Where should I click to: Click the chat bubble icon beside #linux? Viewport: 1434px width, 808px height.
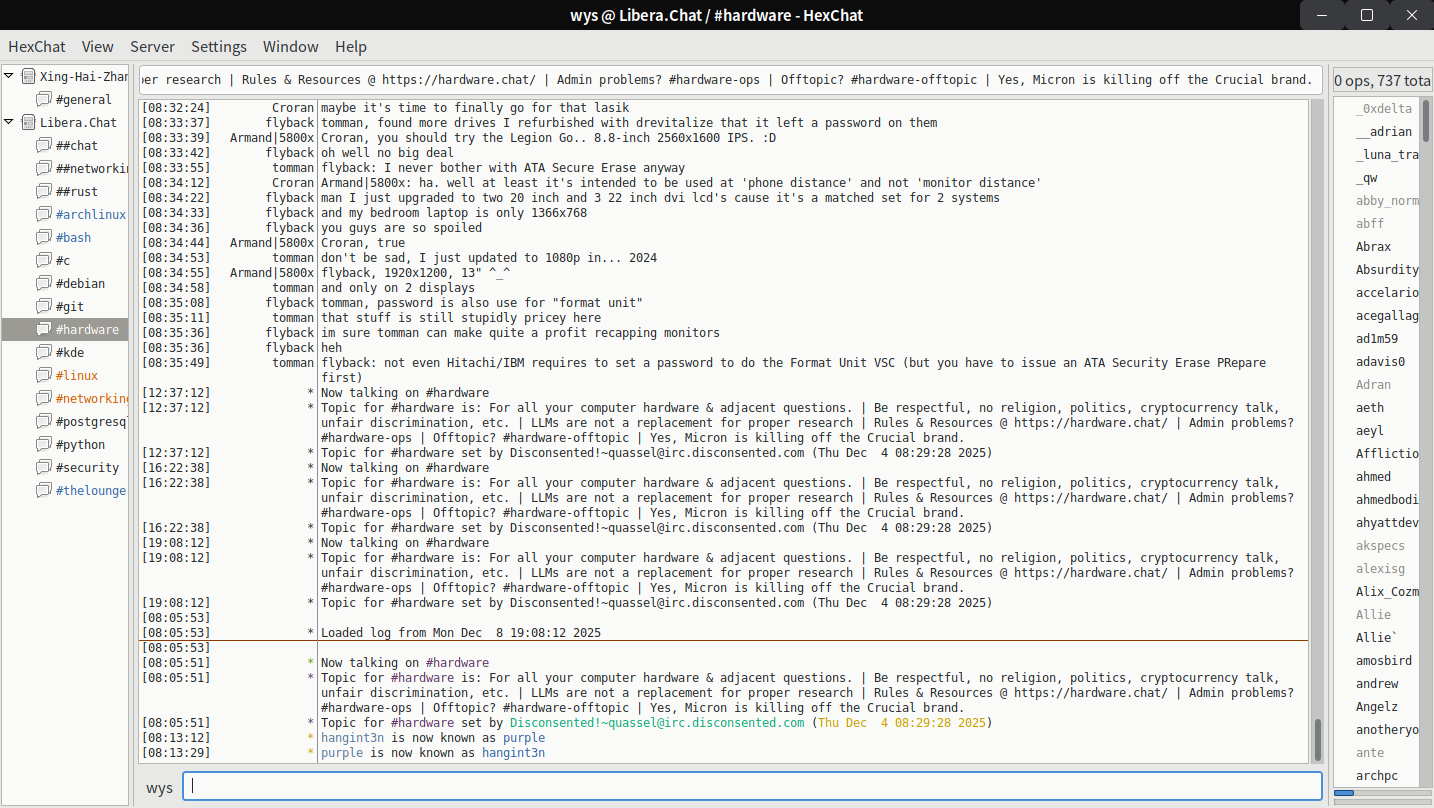(43, 376)
